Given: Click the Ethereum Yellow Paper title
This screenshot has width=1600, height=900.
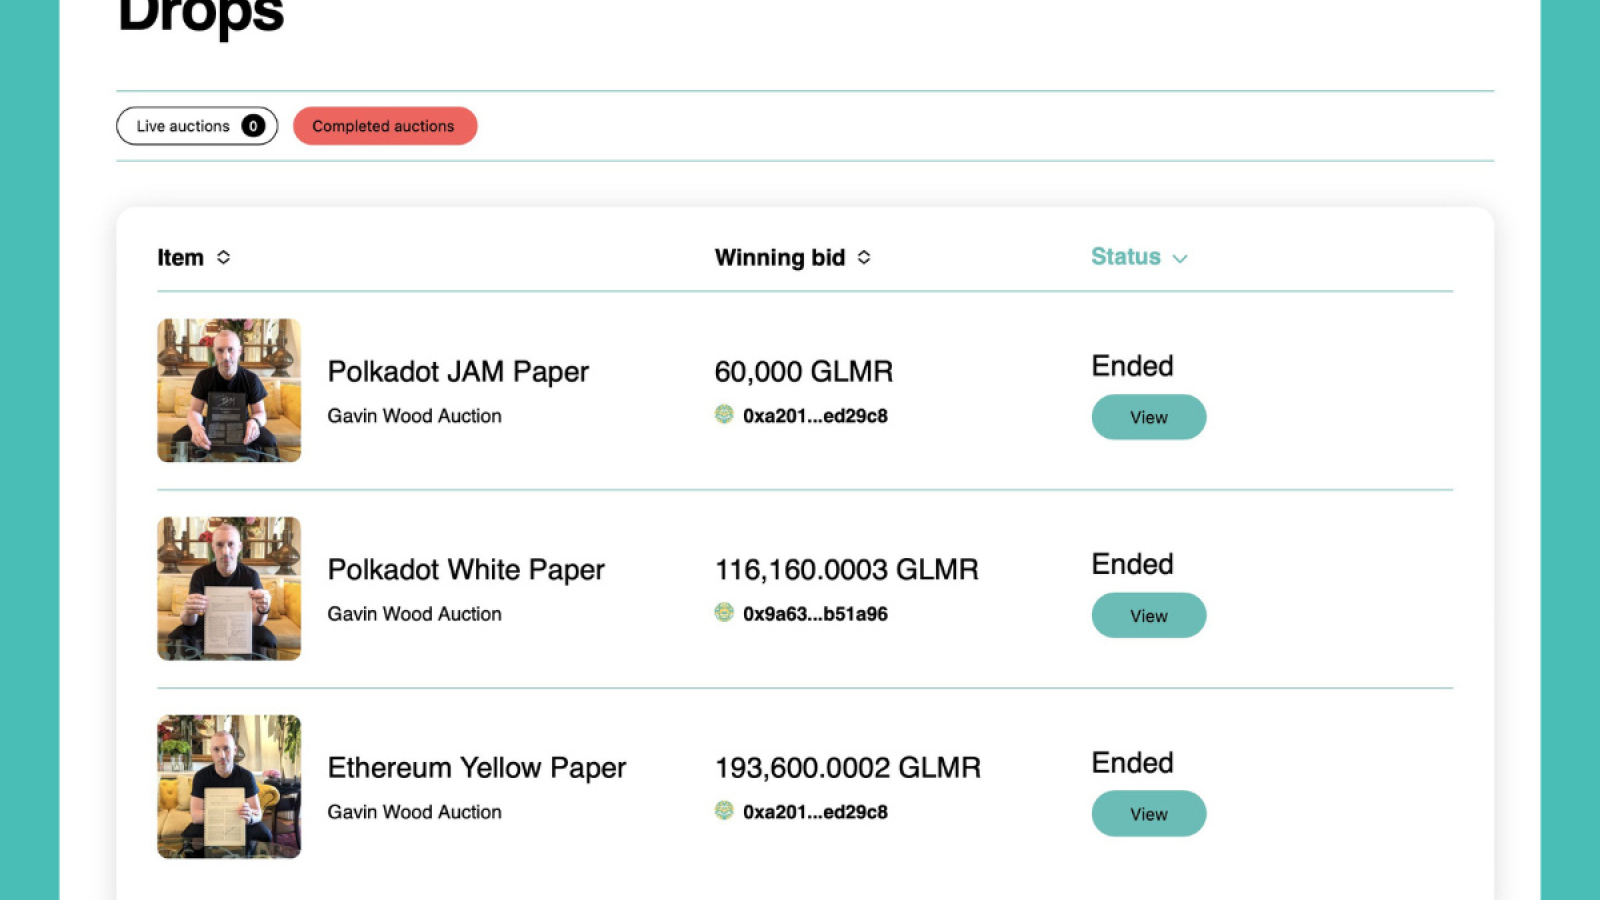Looking at the screenshot, I should (x=477, y=768).
